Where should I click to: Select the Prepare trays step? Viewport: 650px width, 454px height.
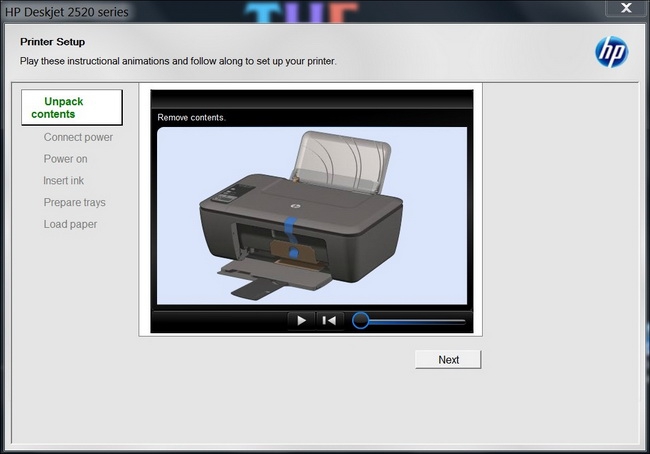click(x=75, y=202)
